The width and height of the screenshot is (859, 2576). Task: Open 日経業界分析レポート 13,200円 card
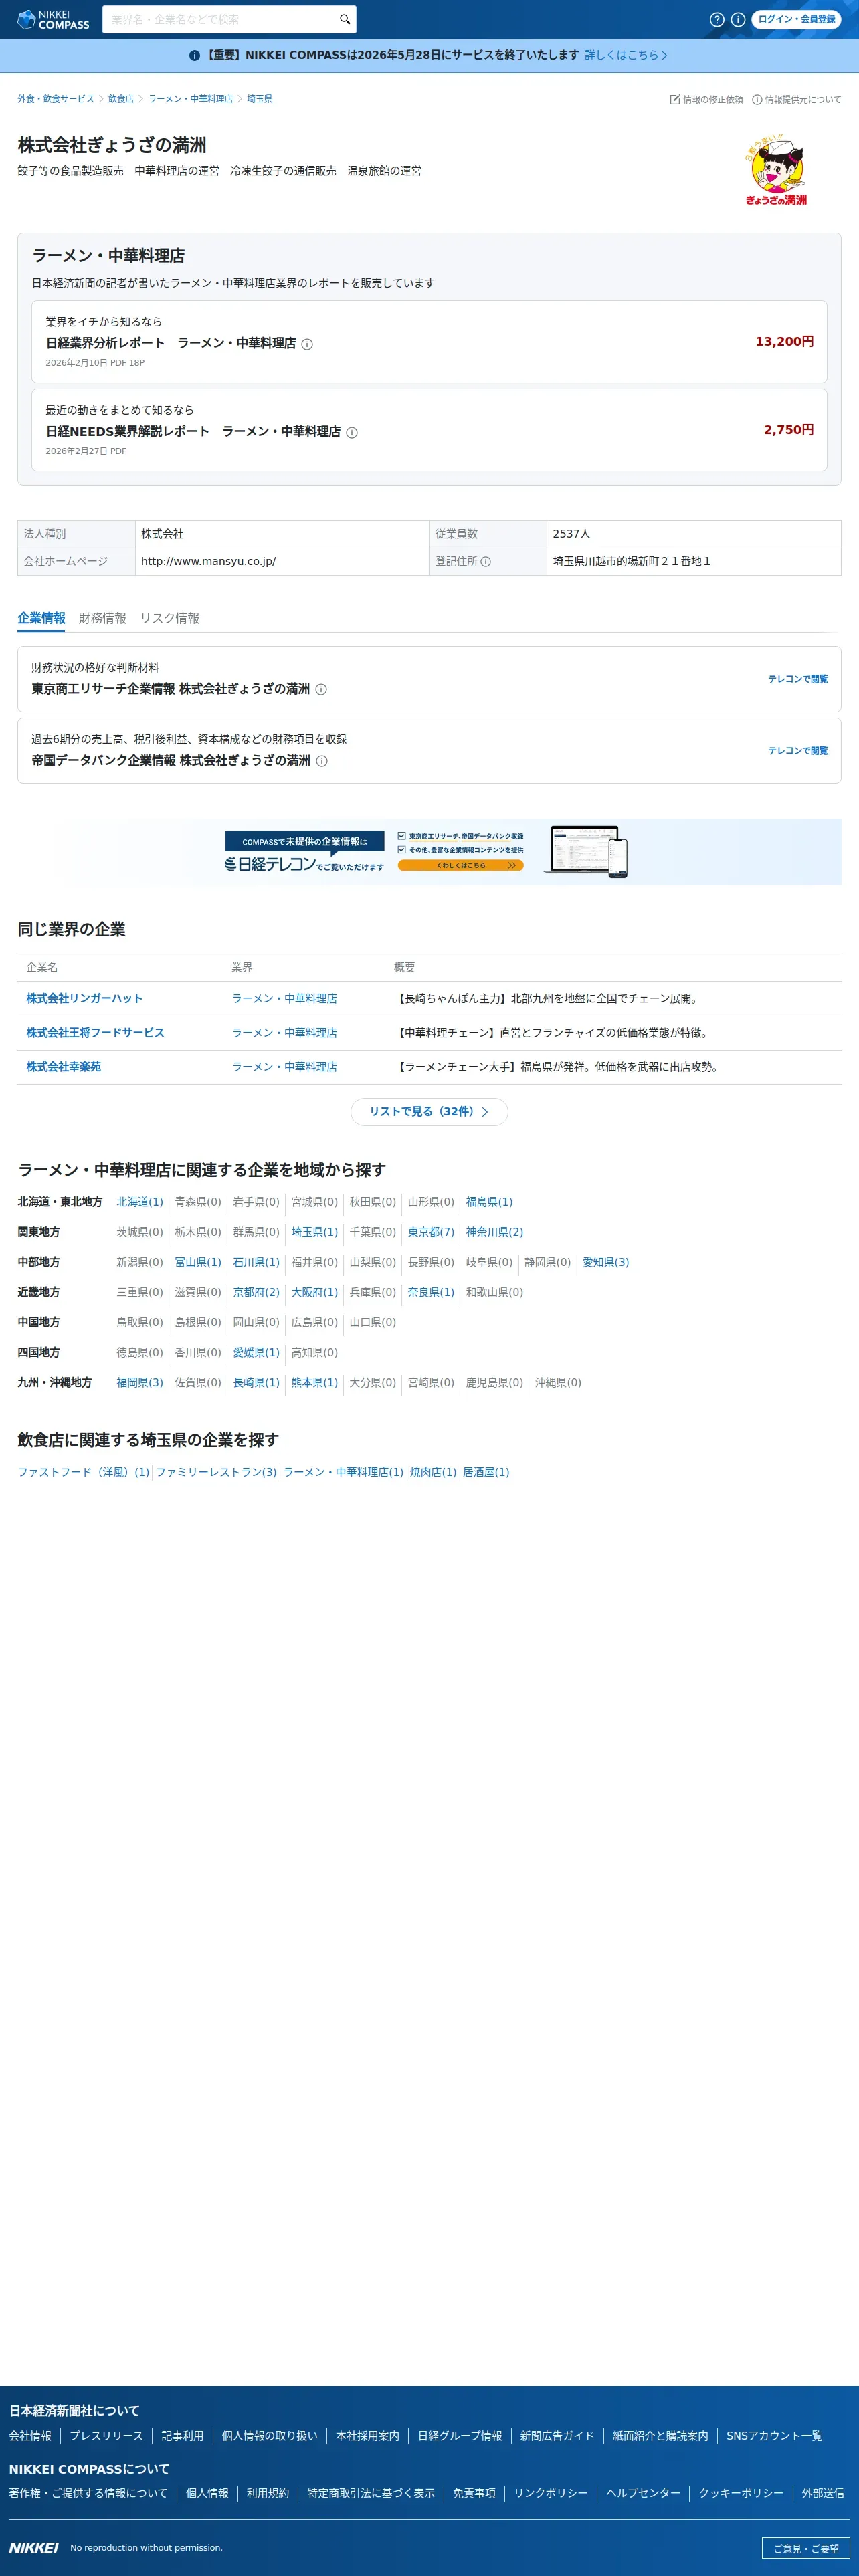click(x=429, y=341)
